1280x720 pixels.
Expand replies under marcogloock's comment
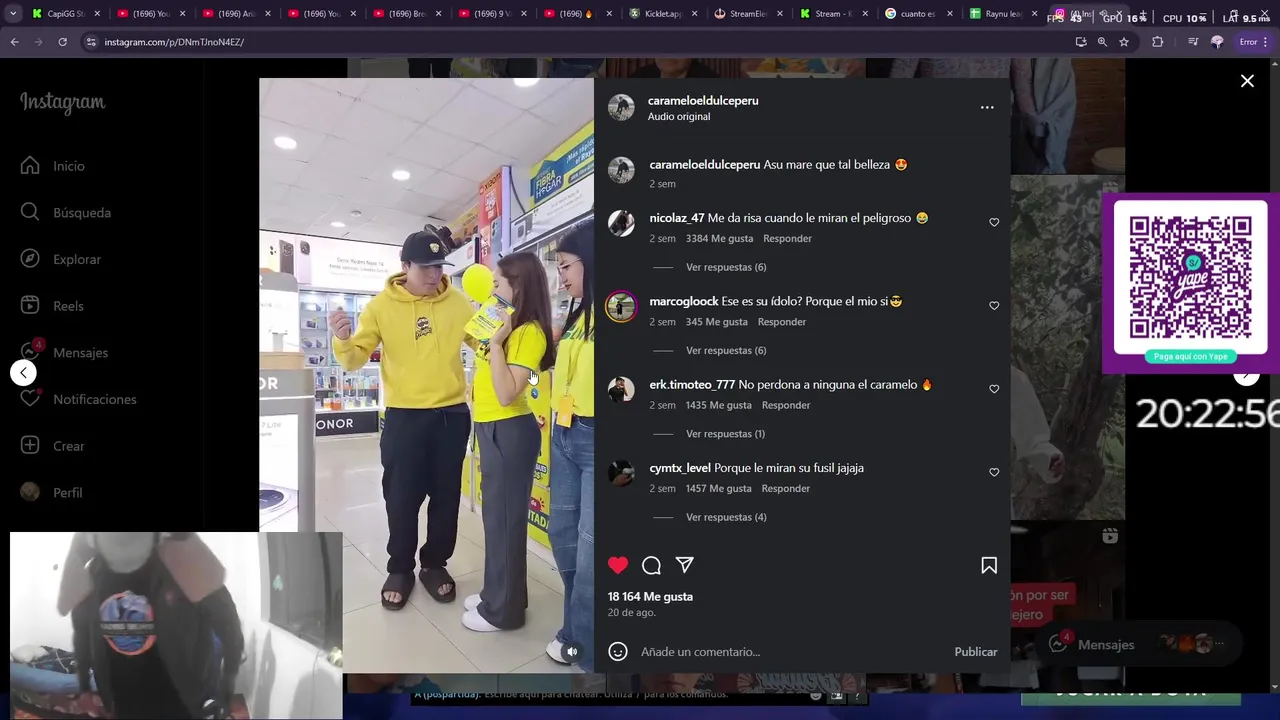click(x=726, y=350)
